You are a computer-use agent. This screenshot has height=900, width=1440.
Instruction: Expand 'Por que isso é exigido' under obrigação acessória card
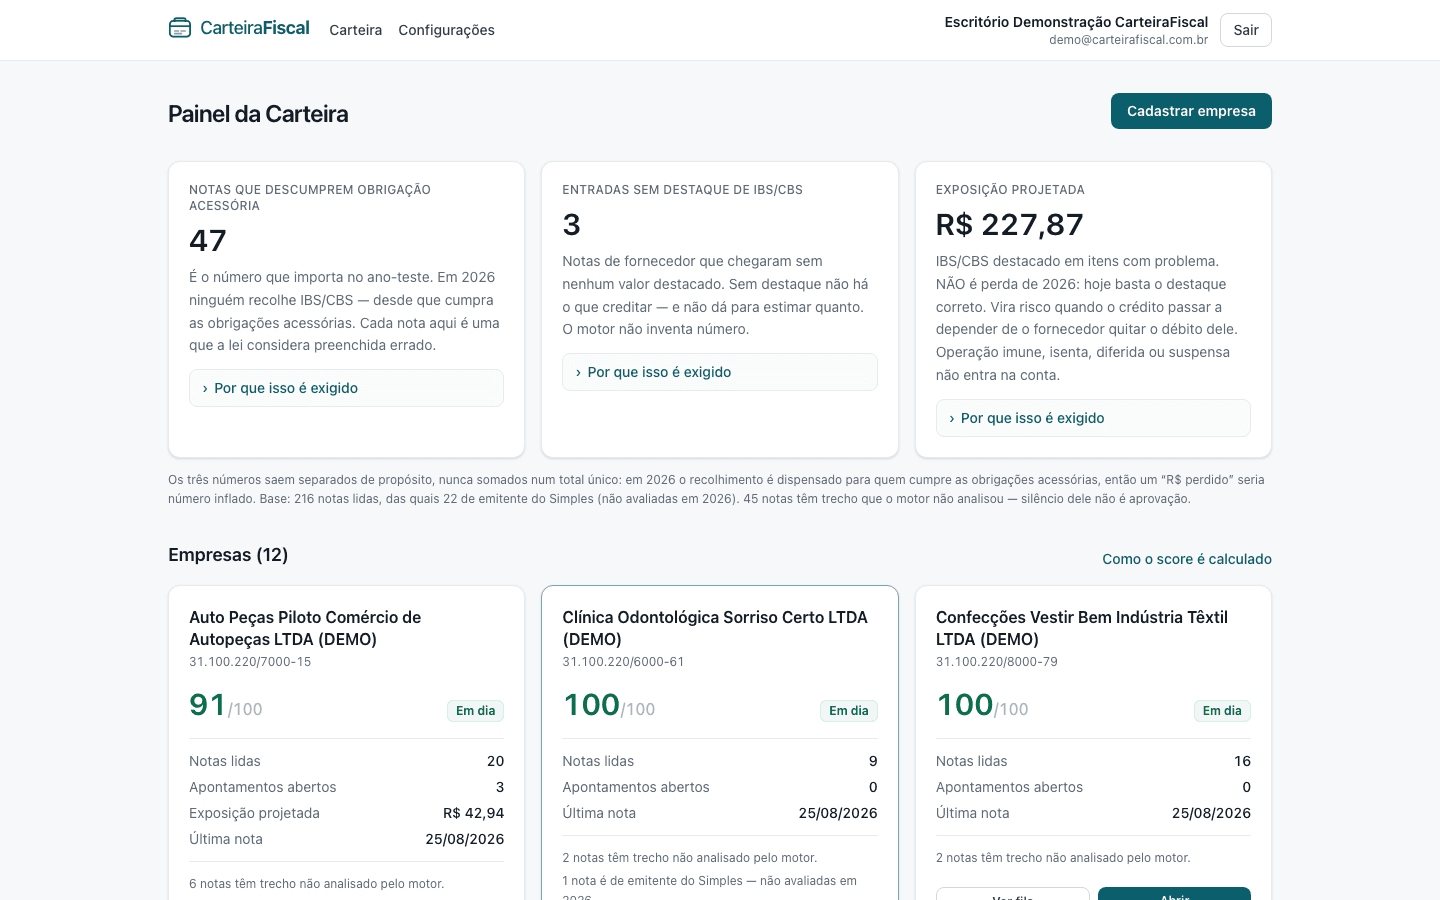346,388
